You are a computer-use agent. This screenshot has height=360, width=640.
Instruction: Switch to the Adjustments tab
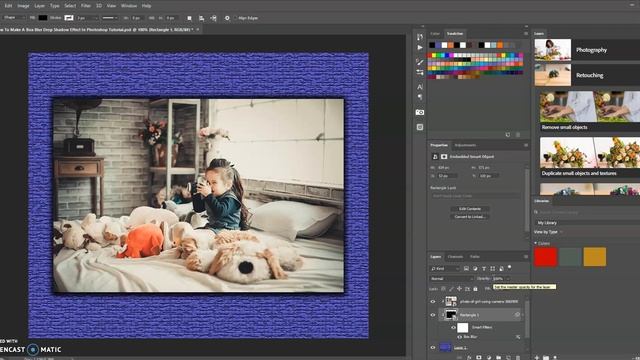tap(465, 145)
